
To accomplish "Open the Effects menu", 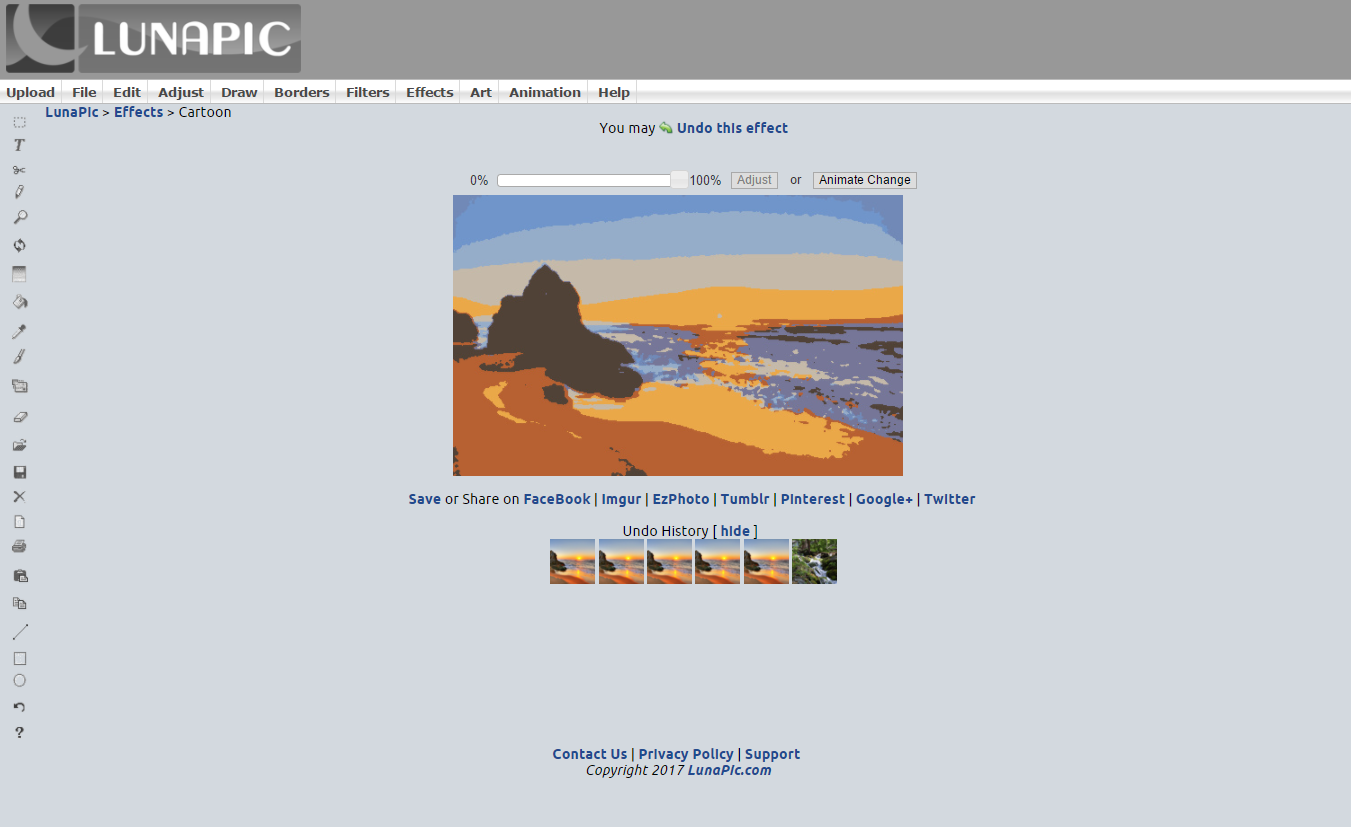I will (429, 92).
